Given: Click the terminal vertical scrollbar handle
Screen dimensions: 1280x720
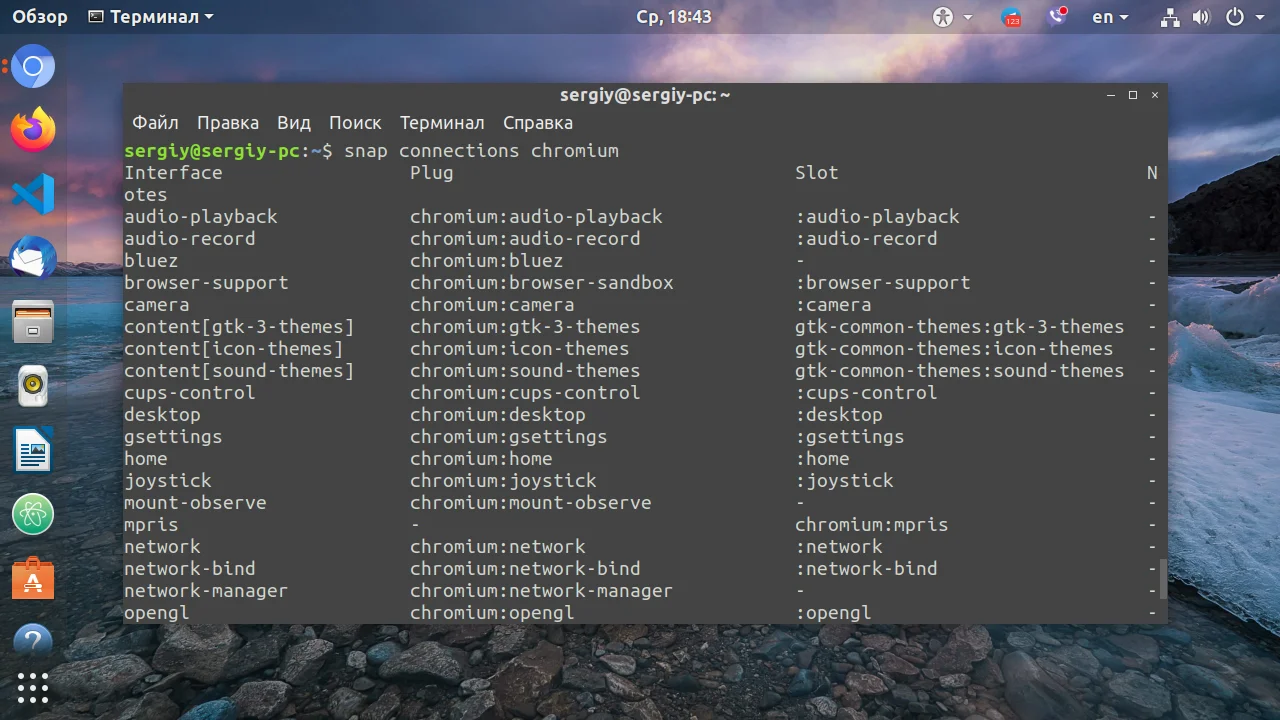Looking at the screenshot, I should pos(1162,580).
